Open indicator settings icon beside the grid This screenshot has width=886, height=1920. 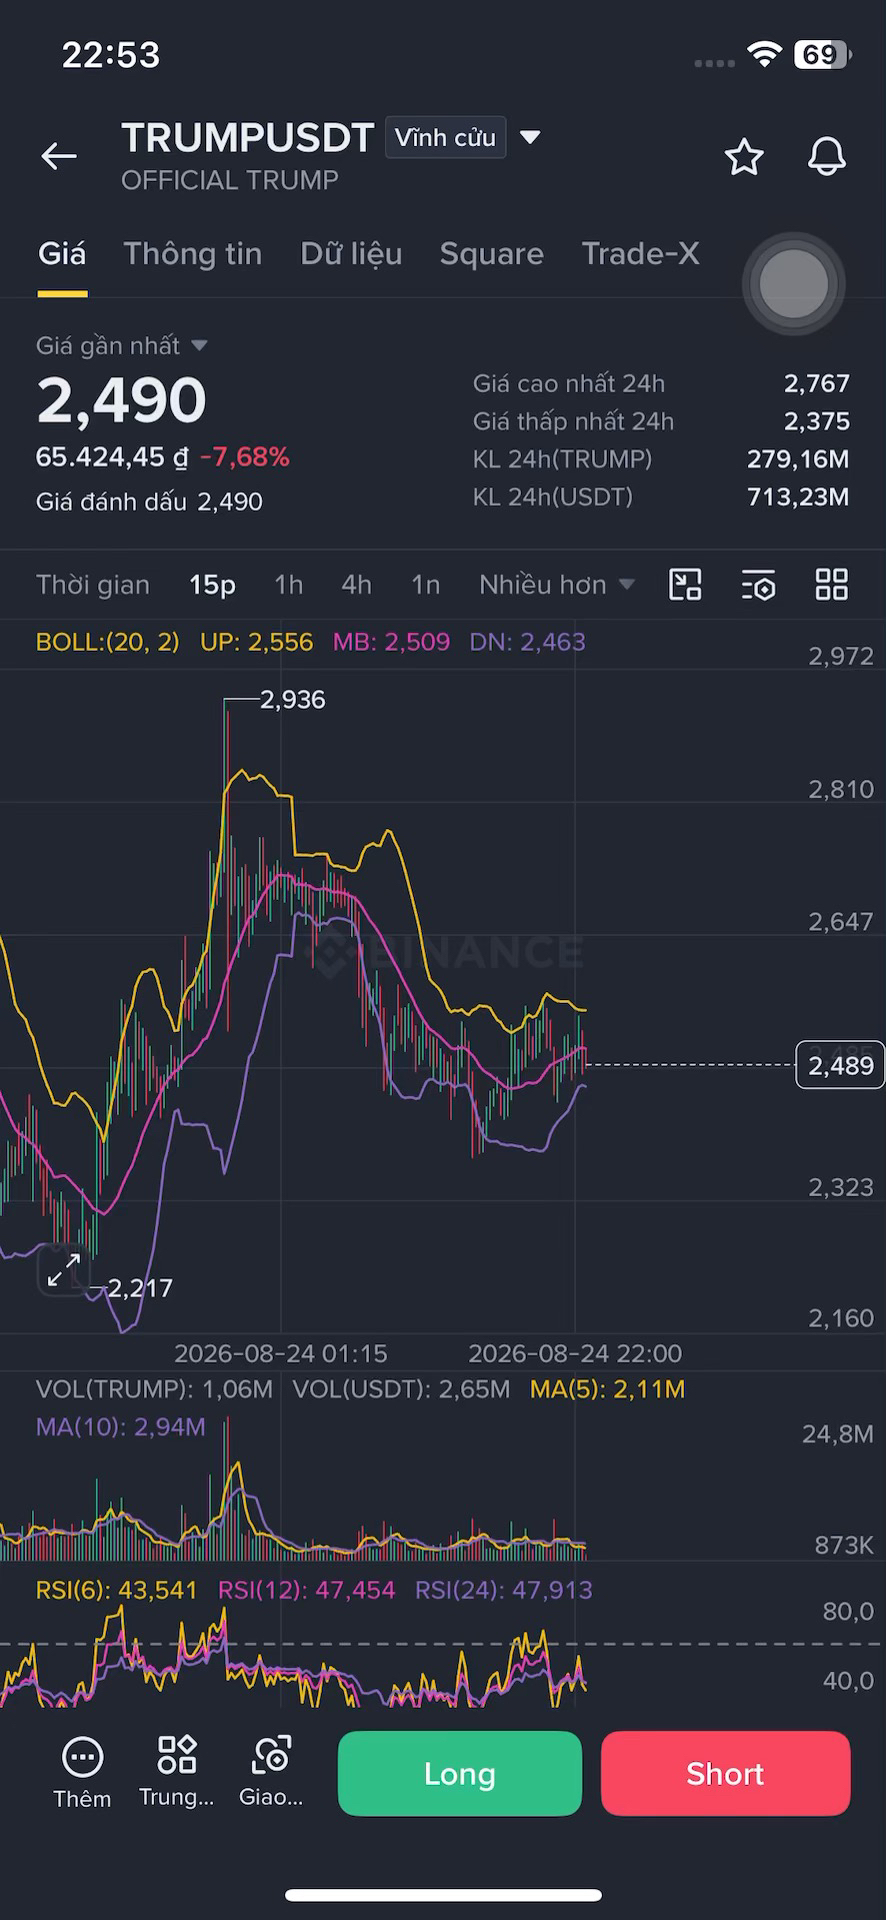[759, 585]
